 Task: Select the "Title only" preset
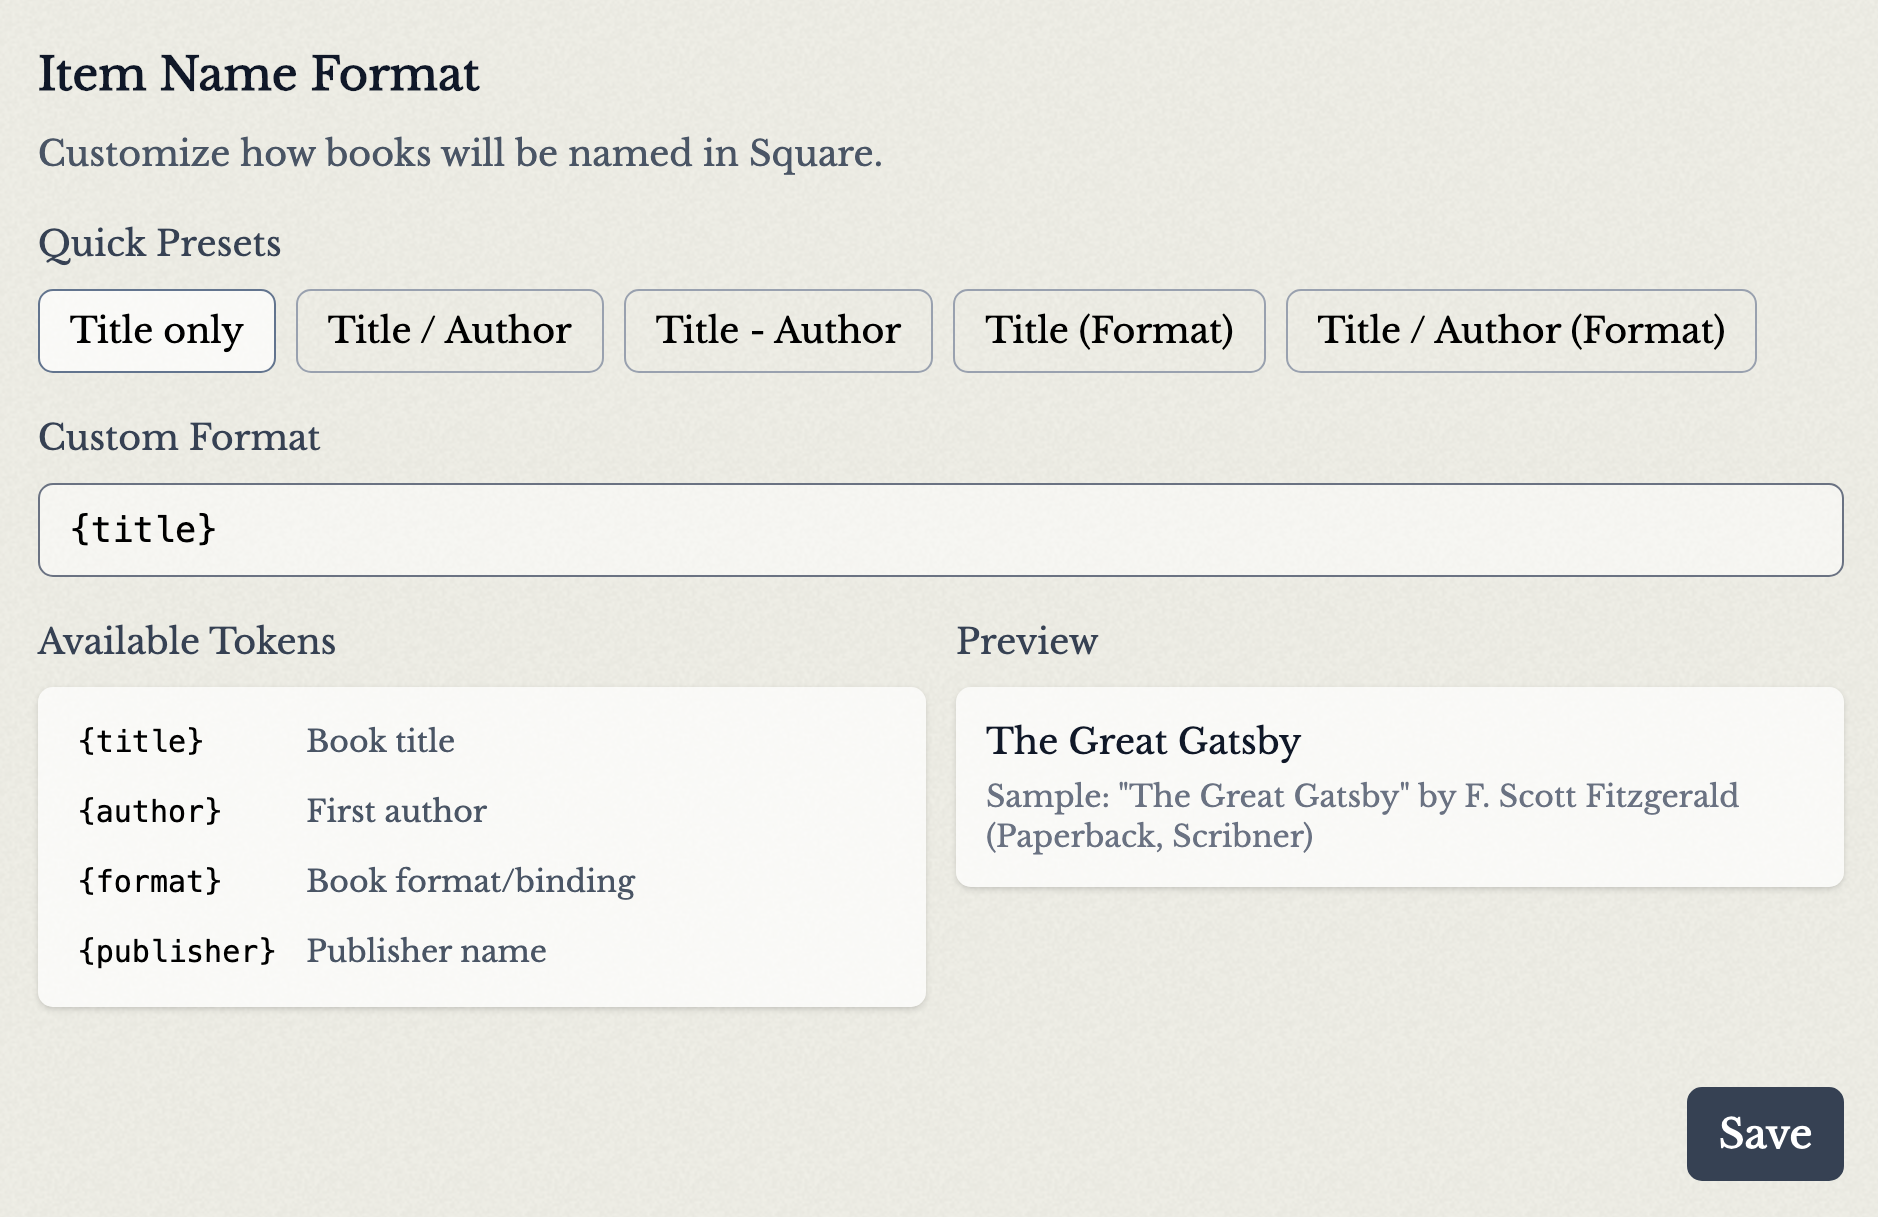pos(156,330)
